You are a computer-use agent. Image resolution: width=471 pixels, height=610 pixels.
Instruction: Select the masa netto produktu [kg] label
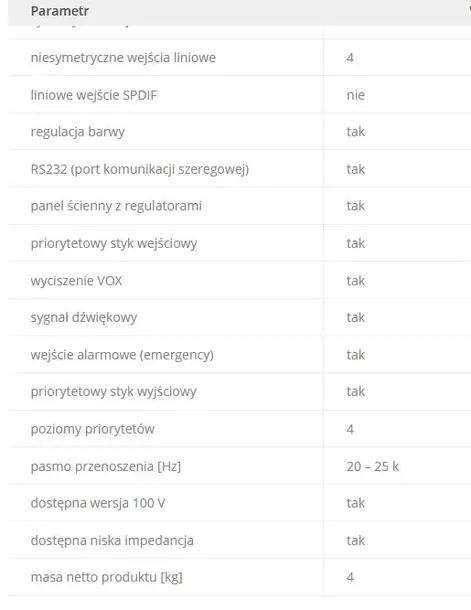107,577
